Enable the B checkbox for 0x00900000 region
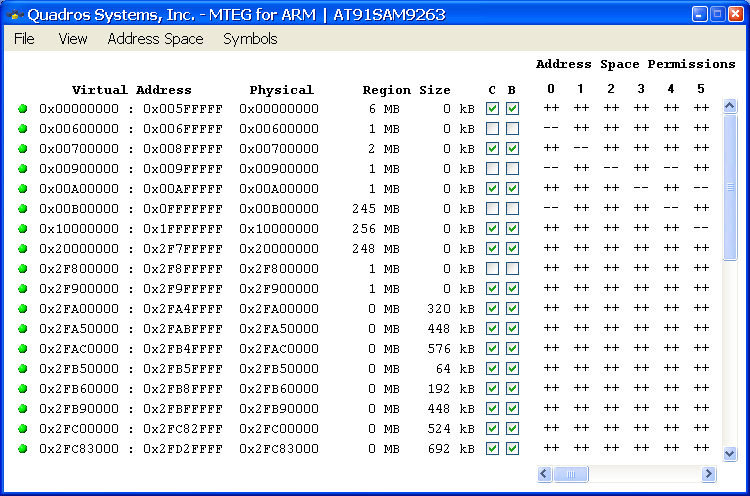This screenshot has height=496, width=750. (x=512, y=168)
